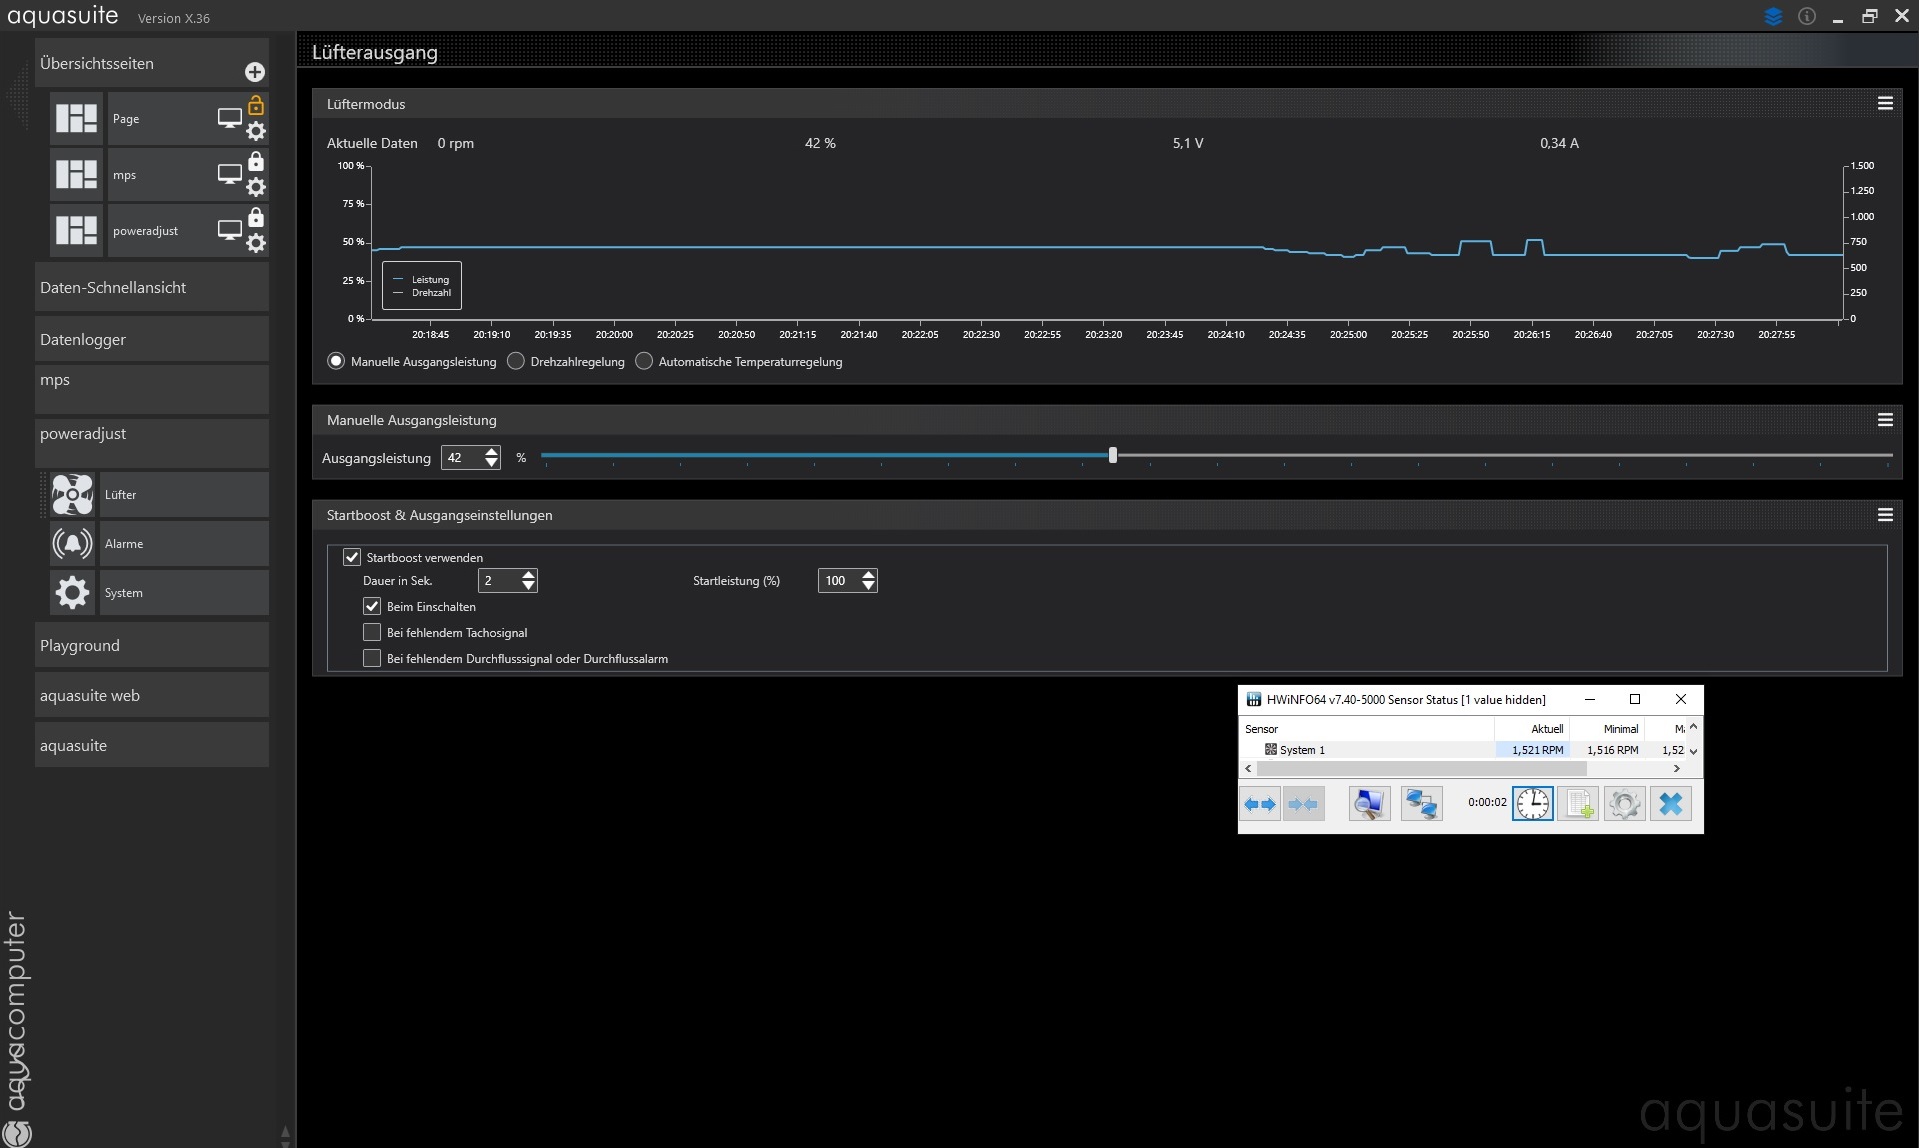Click the info icon in title bar
Screen dimensions: 1919x1148
point(1807,17)
